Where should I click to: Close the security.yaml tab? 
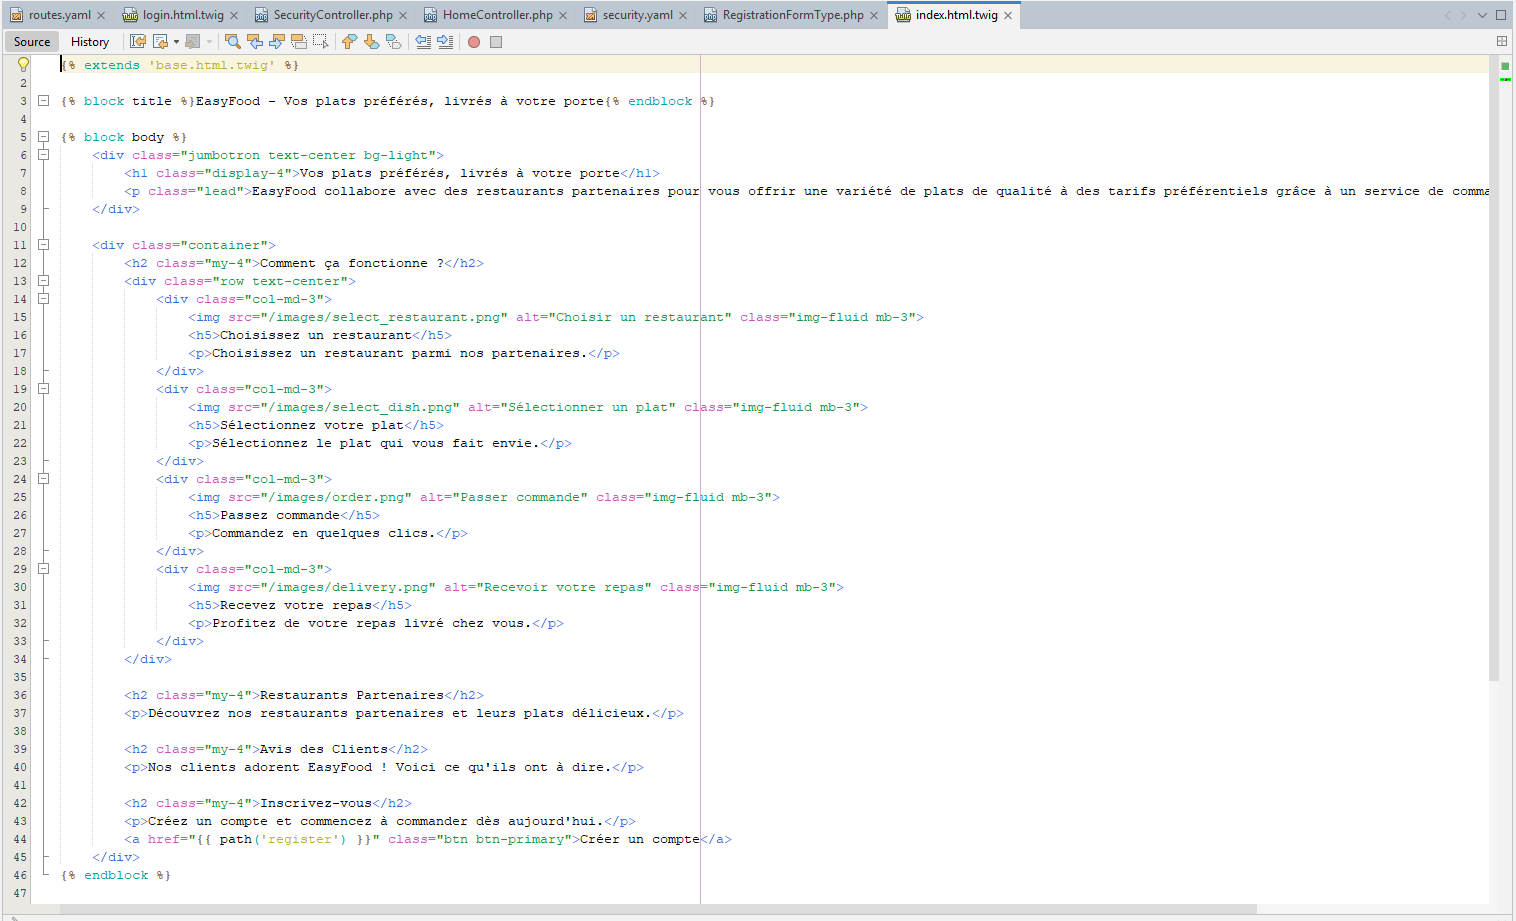coord(683,15)
